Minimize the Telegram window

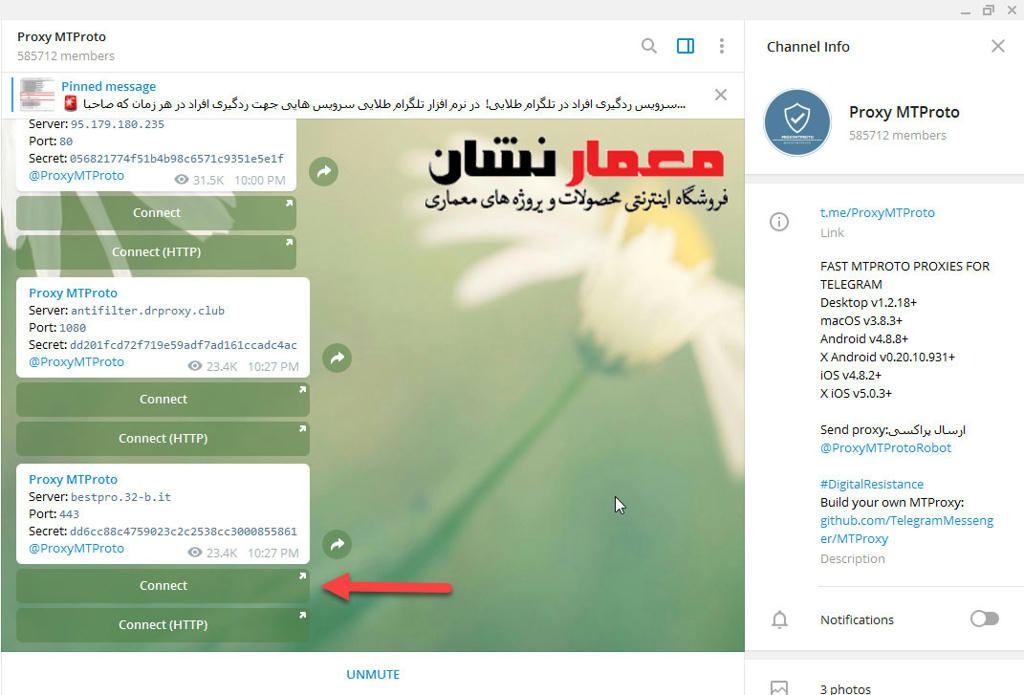coord(965,10)
